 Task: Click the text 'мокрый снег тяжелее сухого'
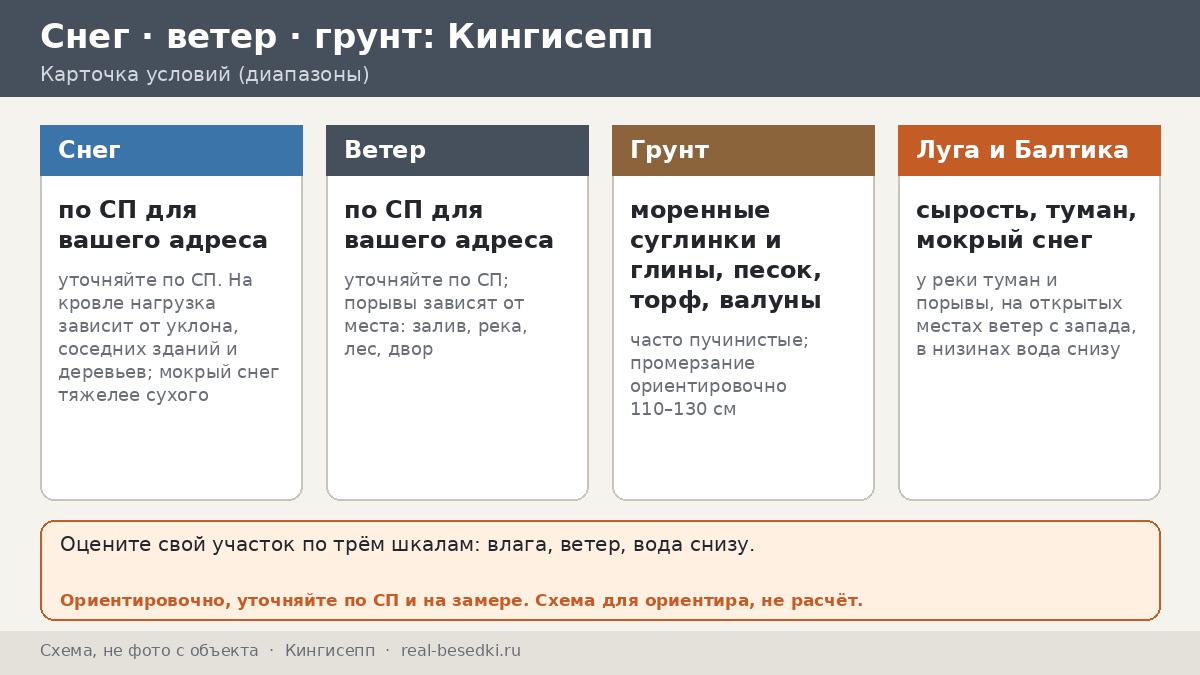pos(169,384)
